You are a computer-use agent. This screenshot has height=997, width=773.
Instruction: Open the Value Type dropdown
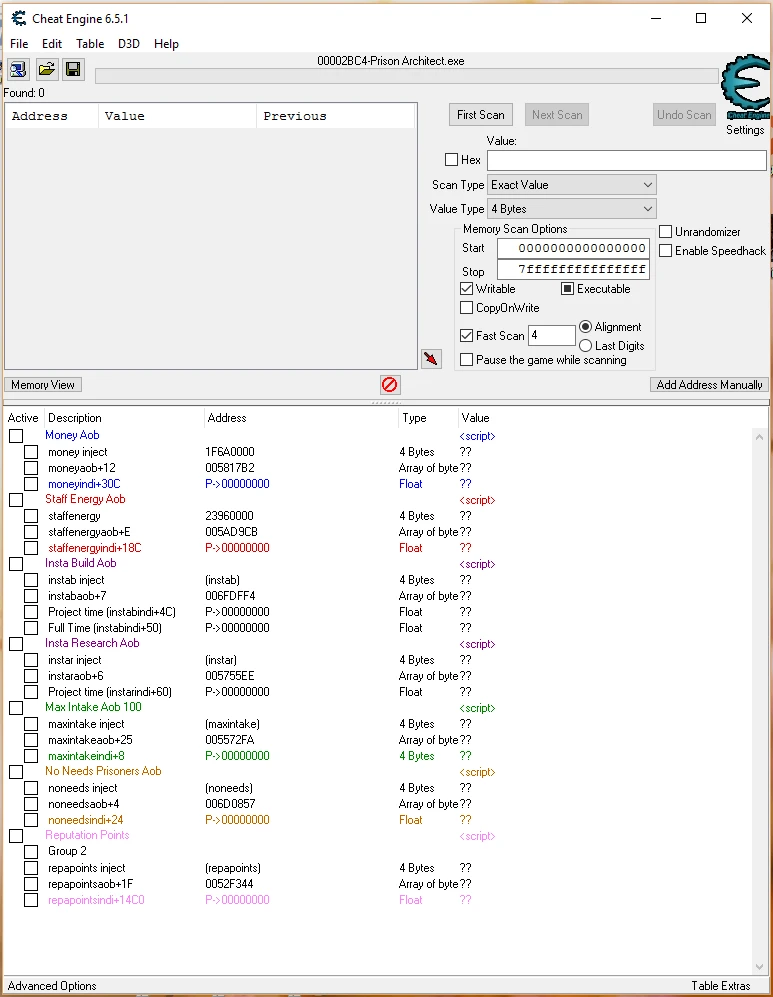(x=571, y=209)
